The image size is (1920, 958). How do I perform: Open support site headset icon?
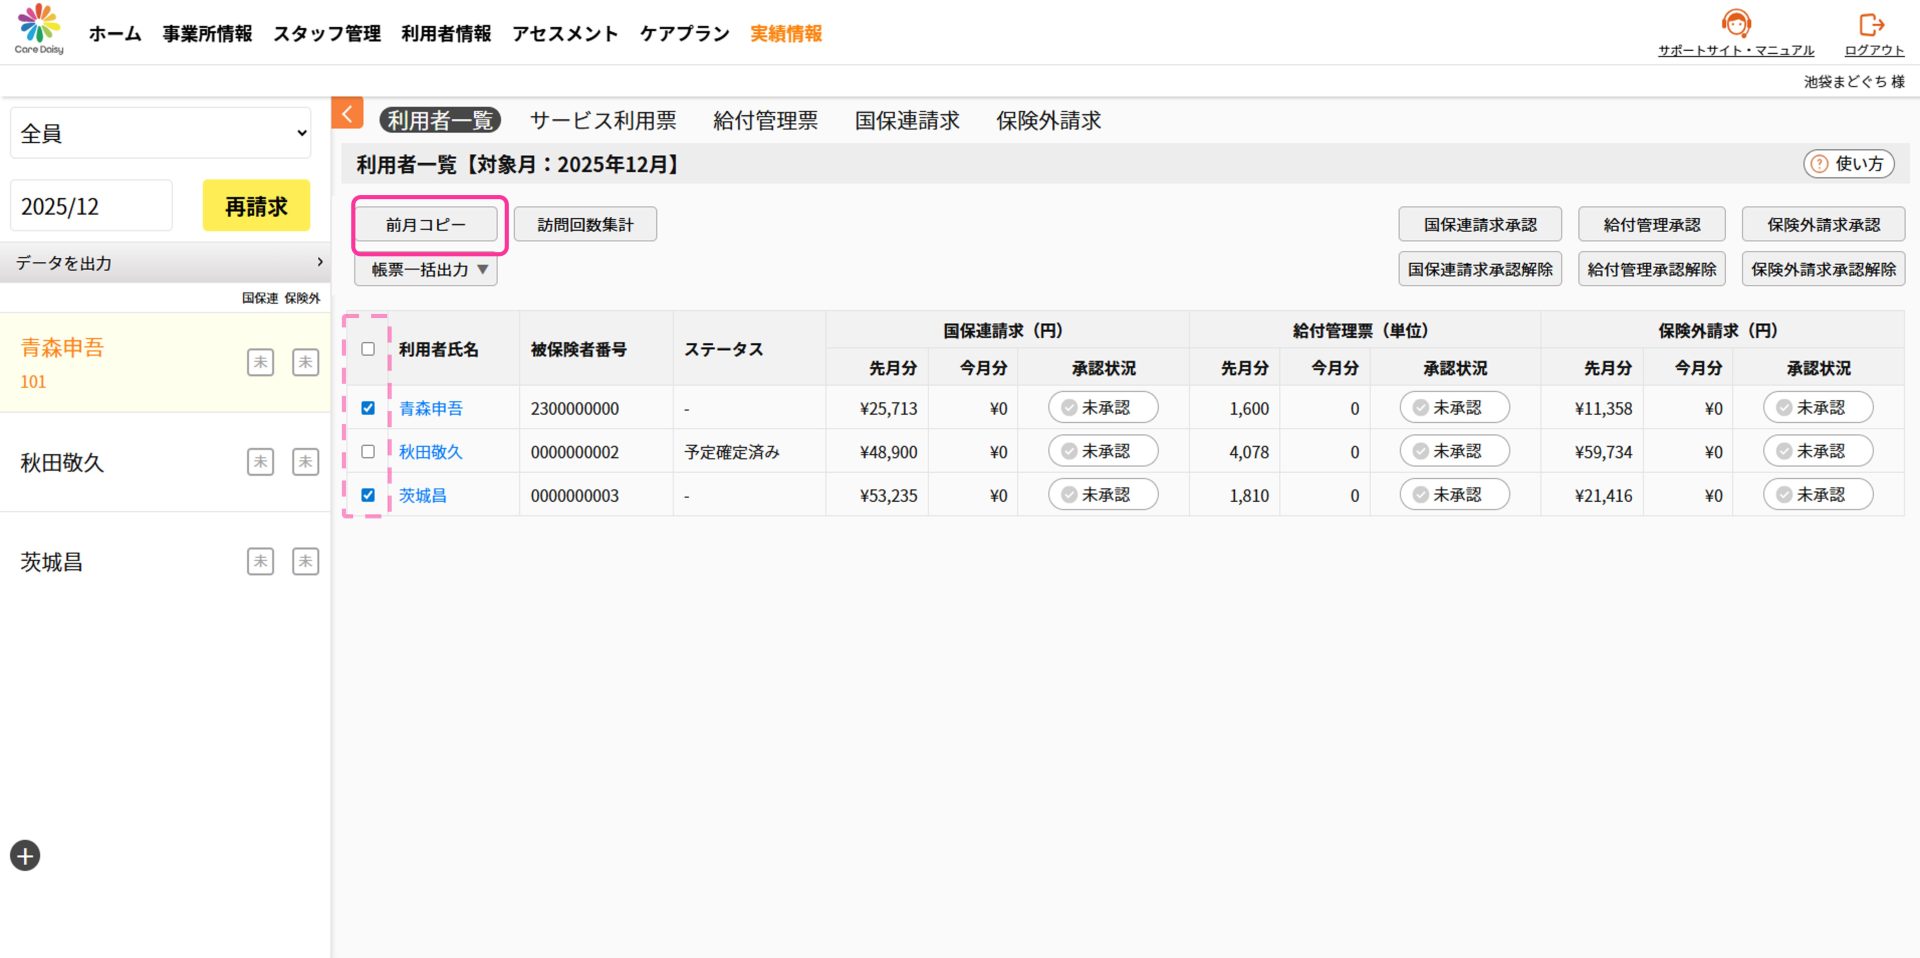pos(1735,23)
